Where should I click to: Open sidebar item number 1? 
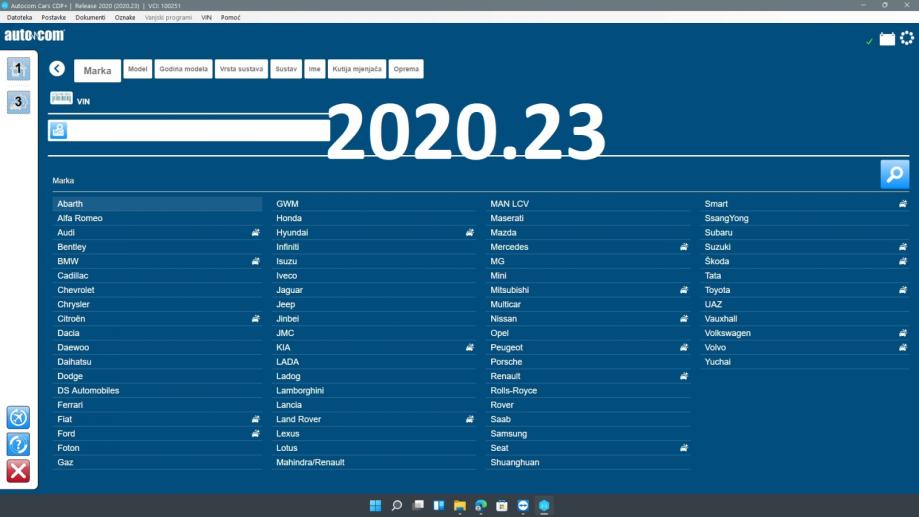pyautogui.click(x=18, y=69)
